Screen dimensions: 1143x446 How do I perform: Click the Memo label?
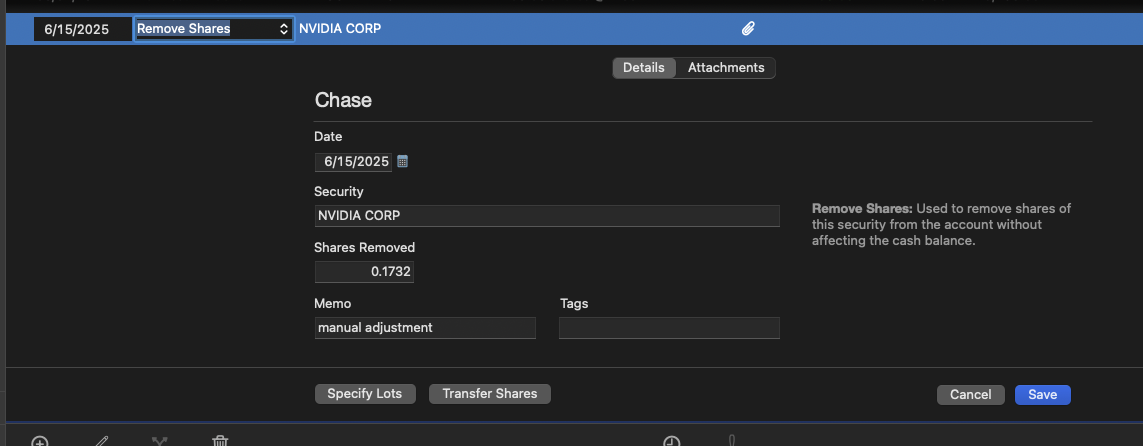[332, 303]
